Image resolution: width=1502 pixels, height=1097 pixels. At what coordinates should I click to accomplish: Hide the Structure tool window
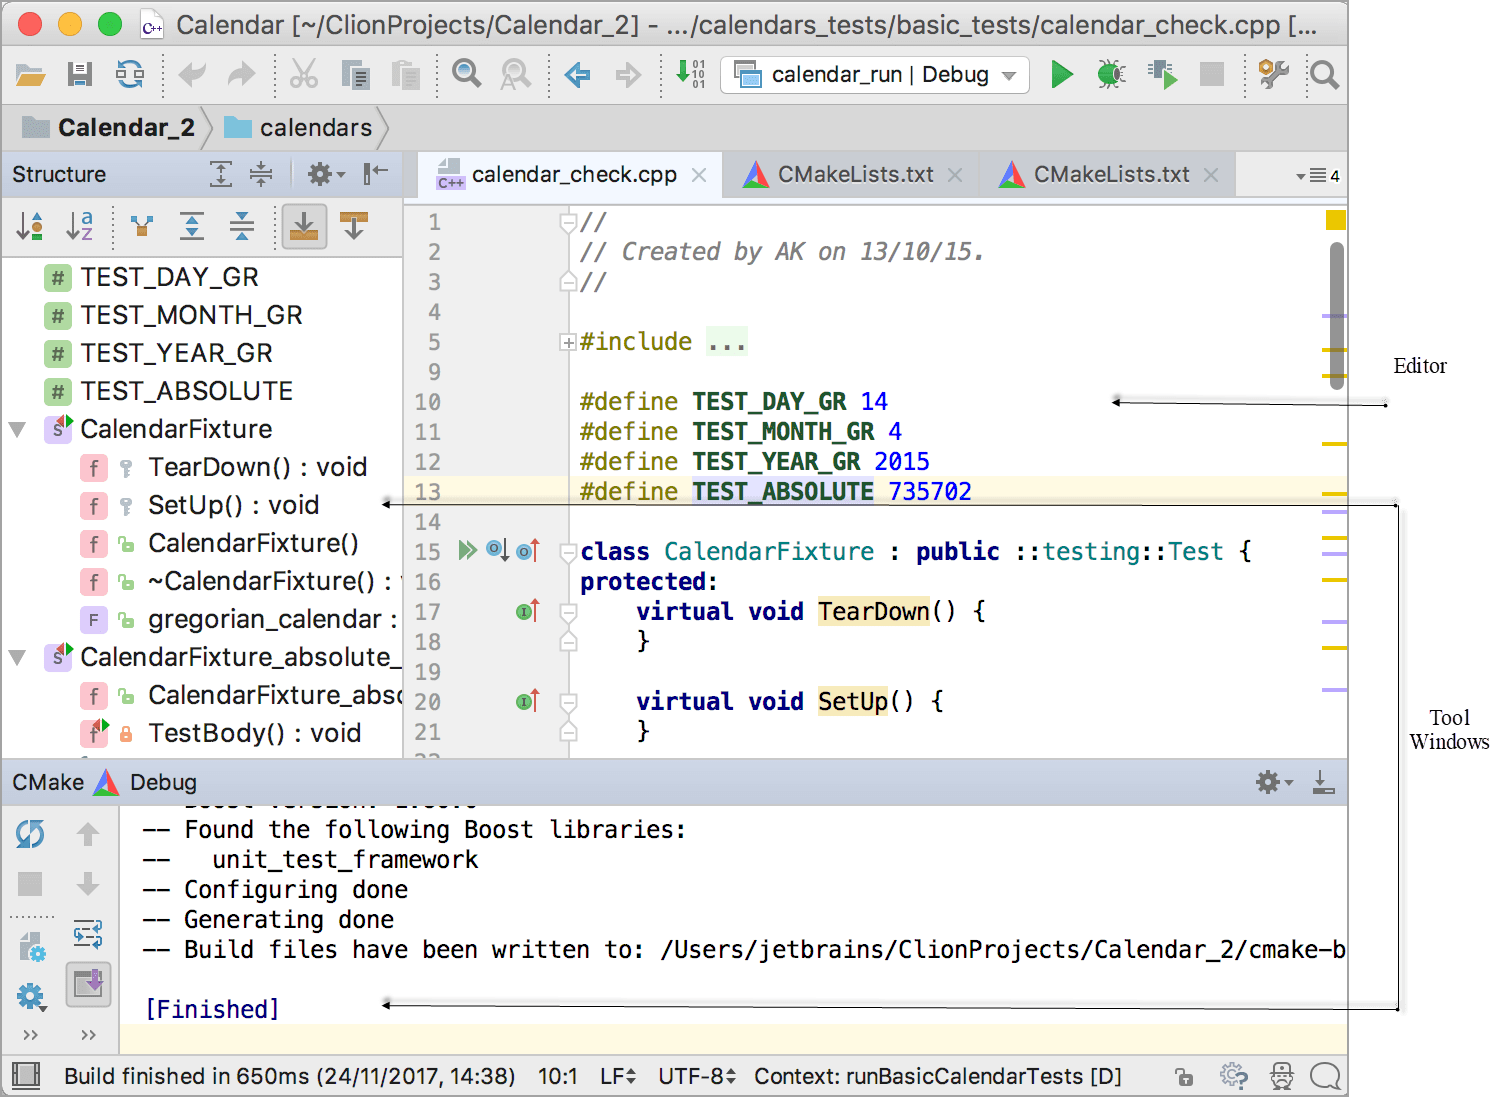tap(376, 174)
